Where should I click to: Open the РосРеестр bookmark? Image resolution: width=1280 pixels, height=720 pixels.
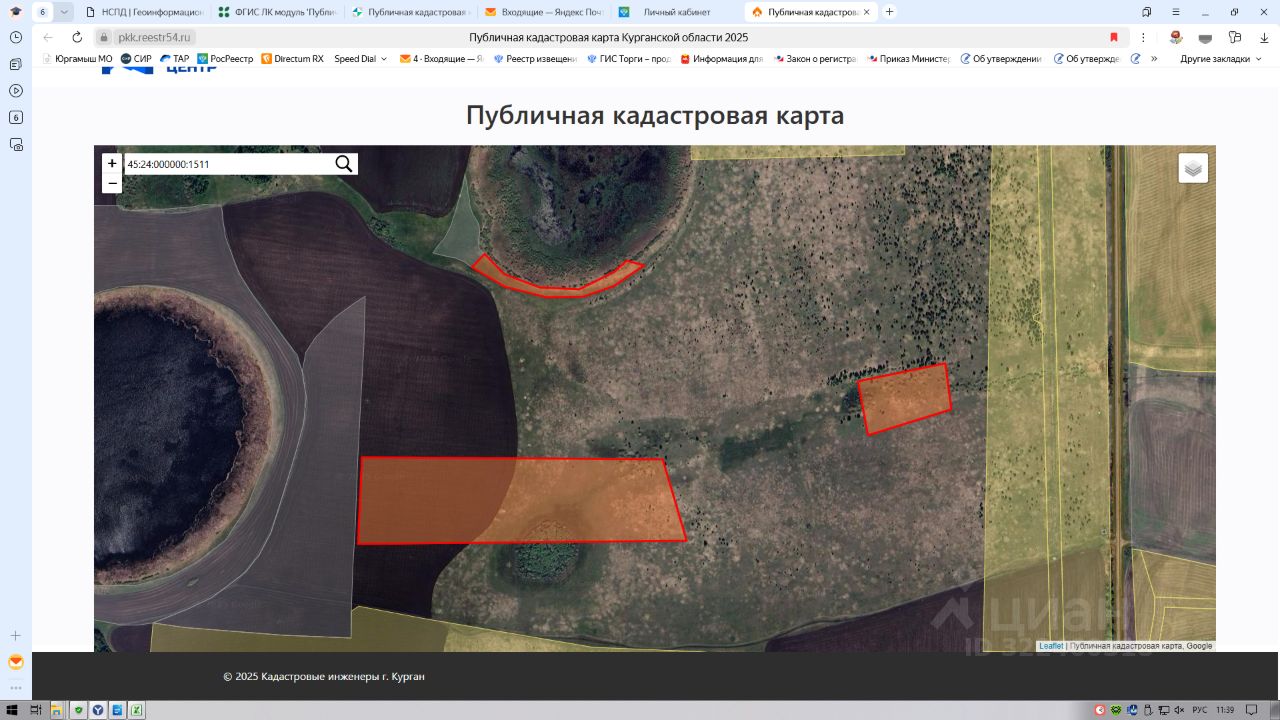[x=225, y=59]
